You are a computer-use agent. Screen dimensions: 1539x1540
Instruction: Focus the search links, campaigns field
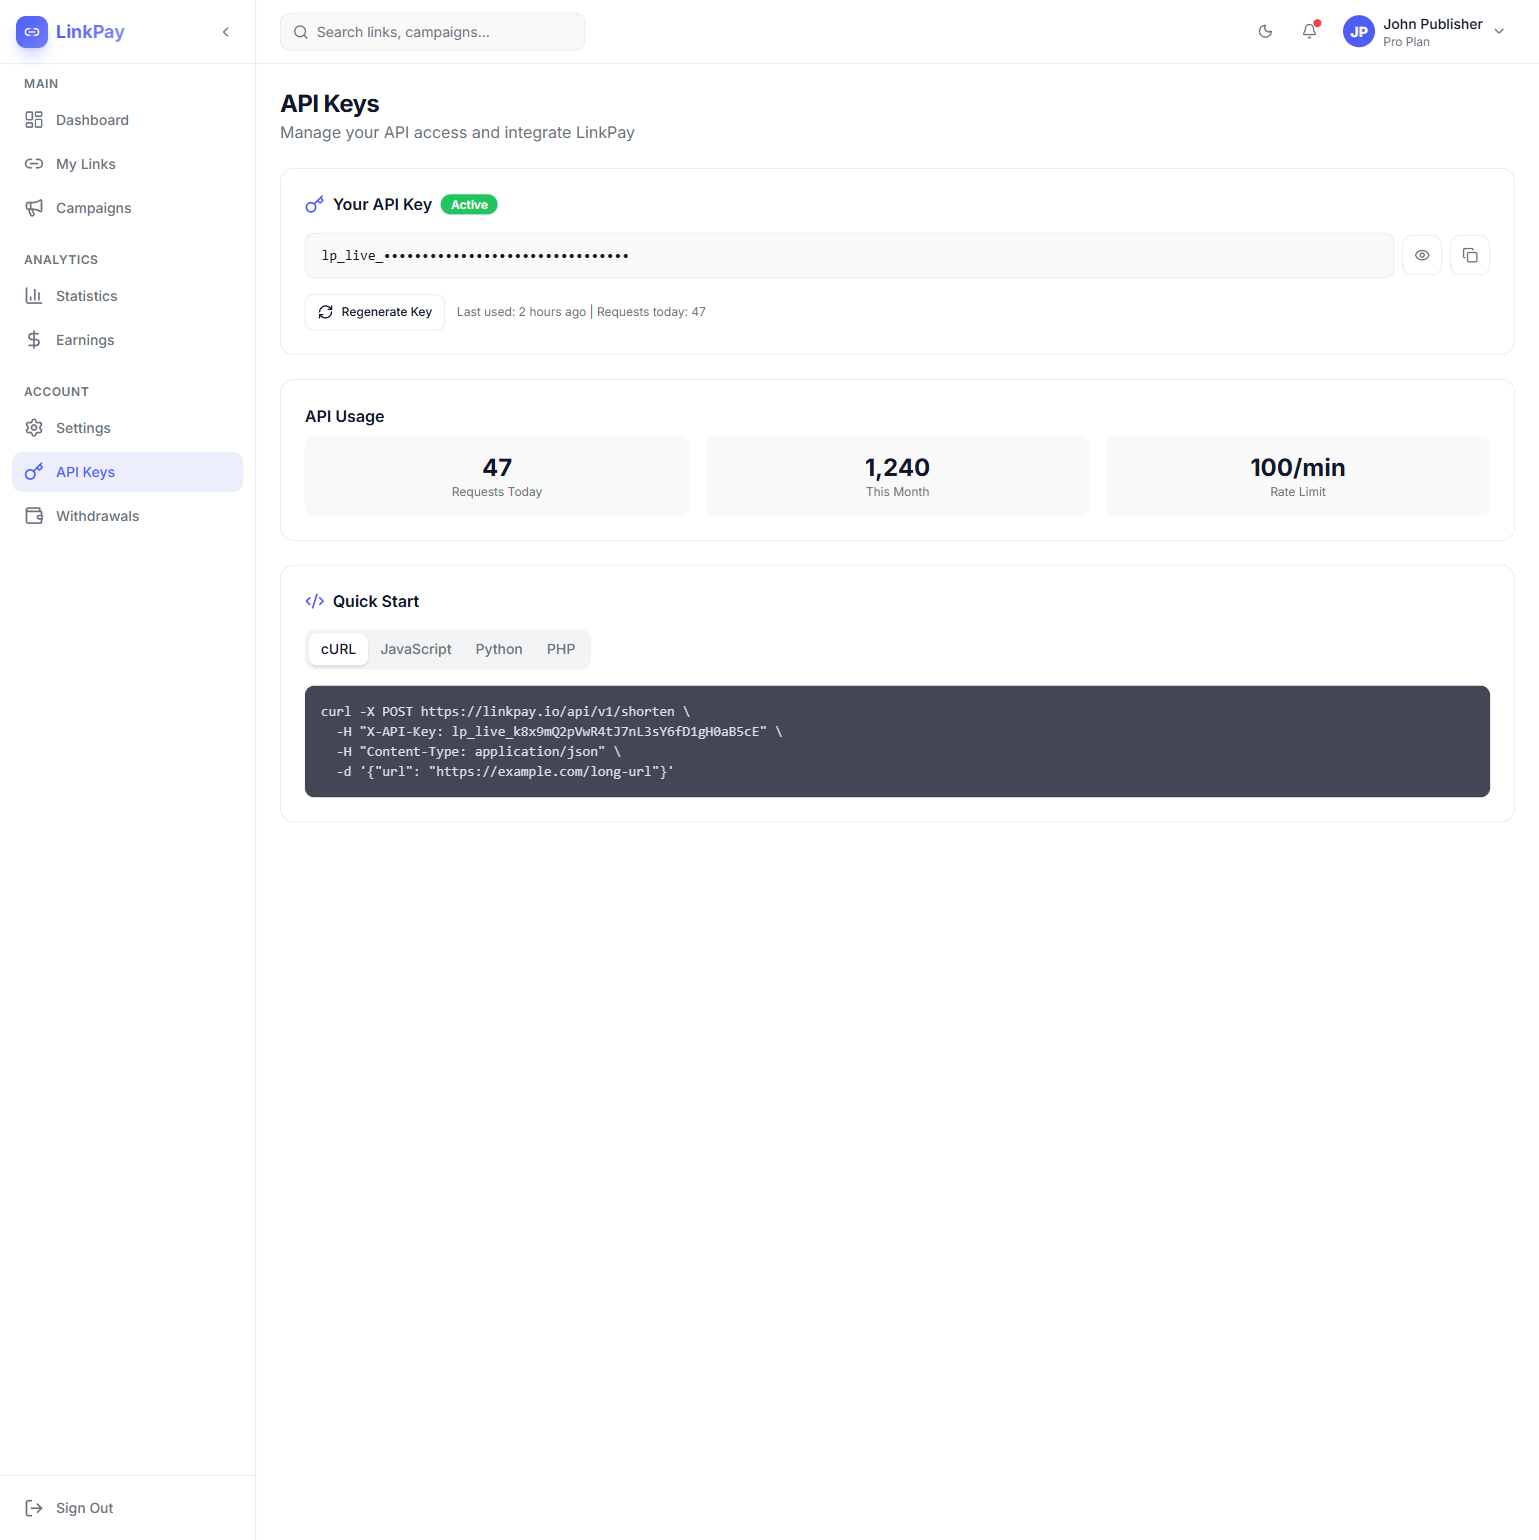pyautogui.click(x=432, y=32)
